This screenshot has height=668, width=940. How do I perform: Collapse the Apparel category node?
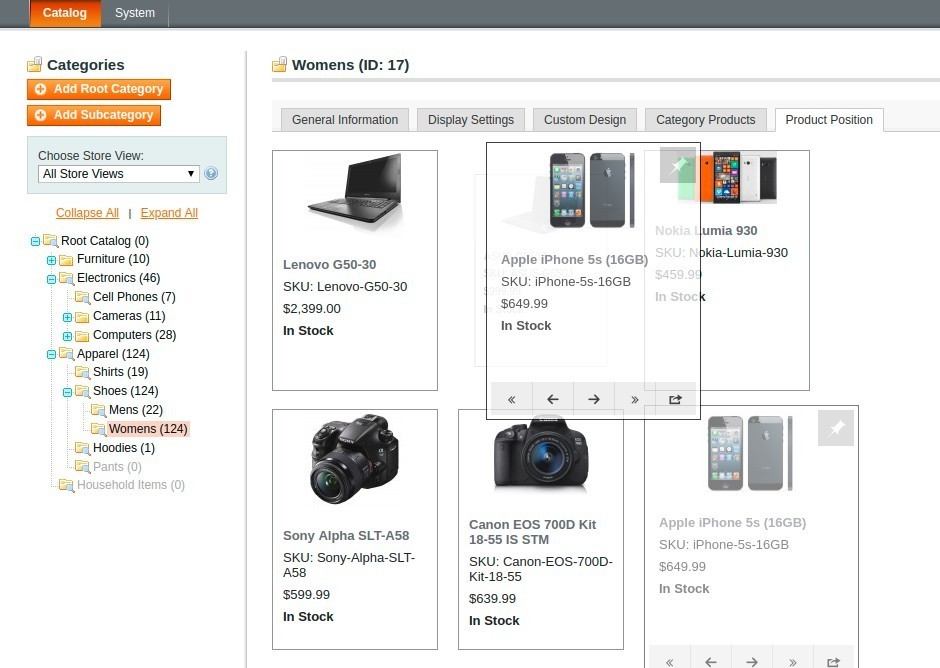52,354
